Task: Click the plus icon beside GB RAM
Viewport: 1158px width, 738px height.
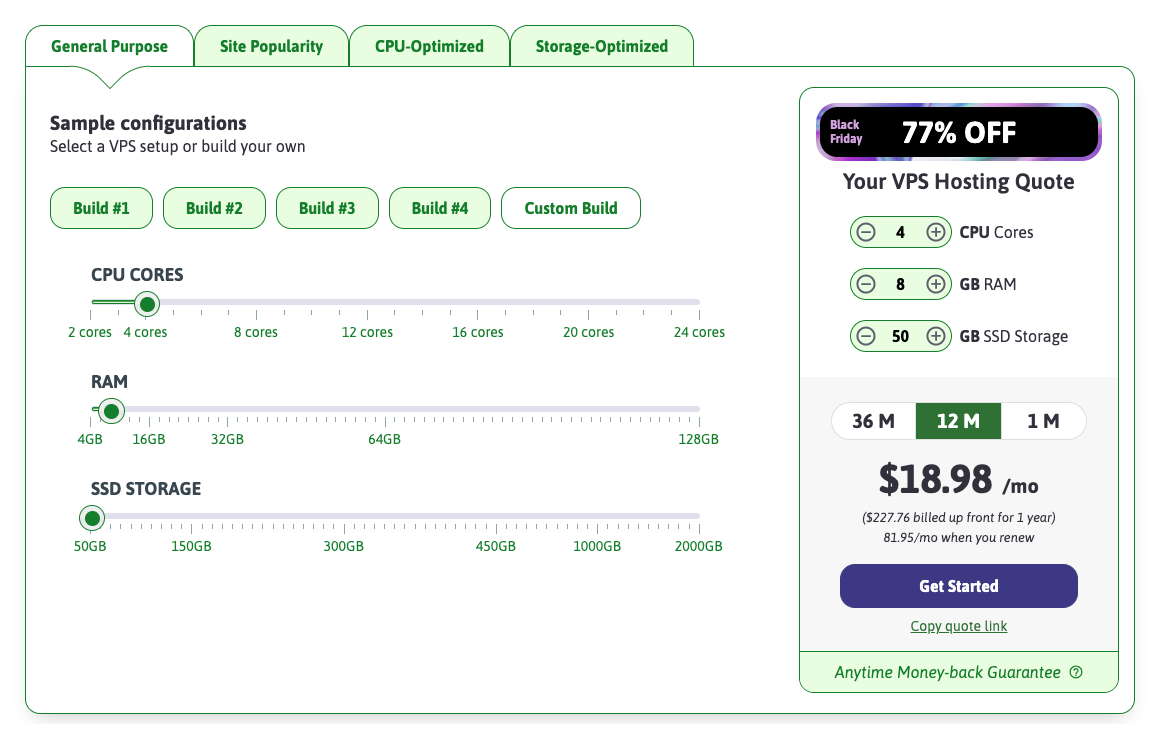Action: (x=935, y=283)
